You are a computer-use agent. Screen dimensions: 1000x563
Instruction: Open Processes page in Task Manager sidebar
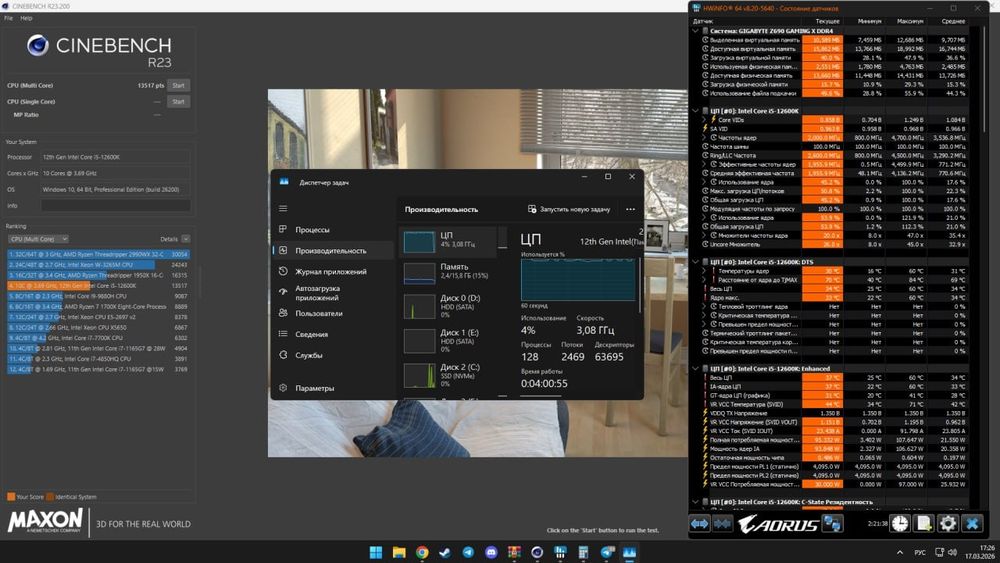tap(332, 230)
